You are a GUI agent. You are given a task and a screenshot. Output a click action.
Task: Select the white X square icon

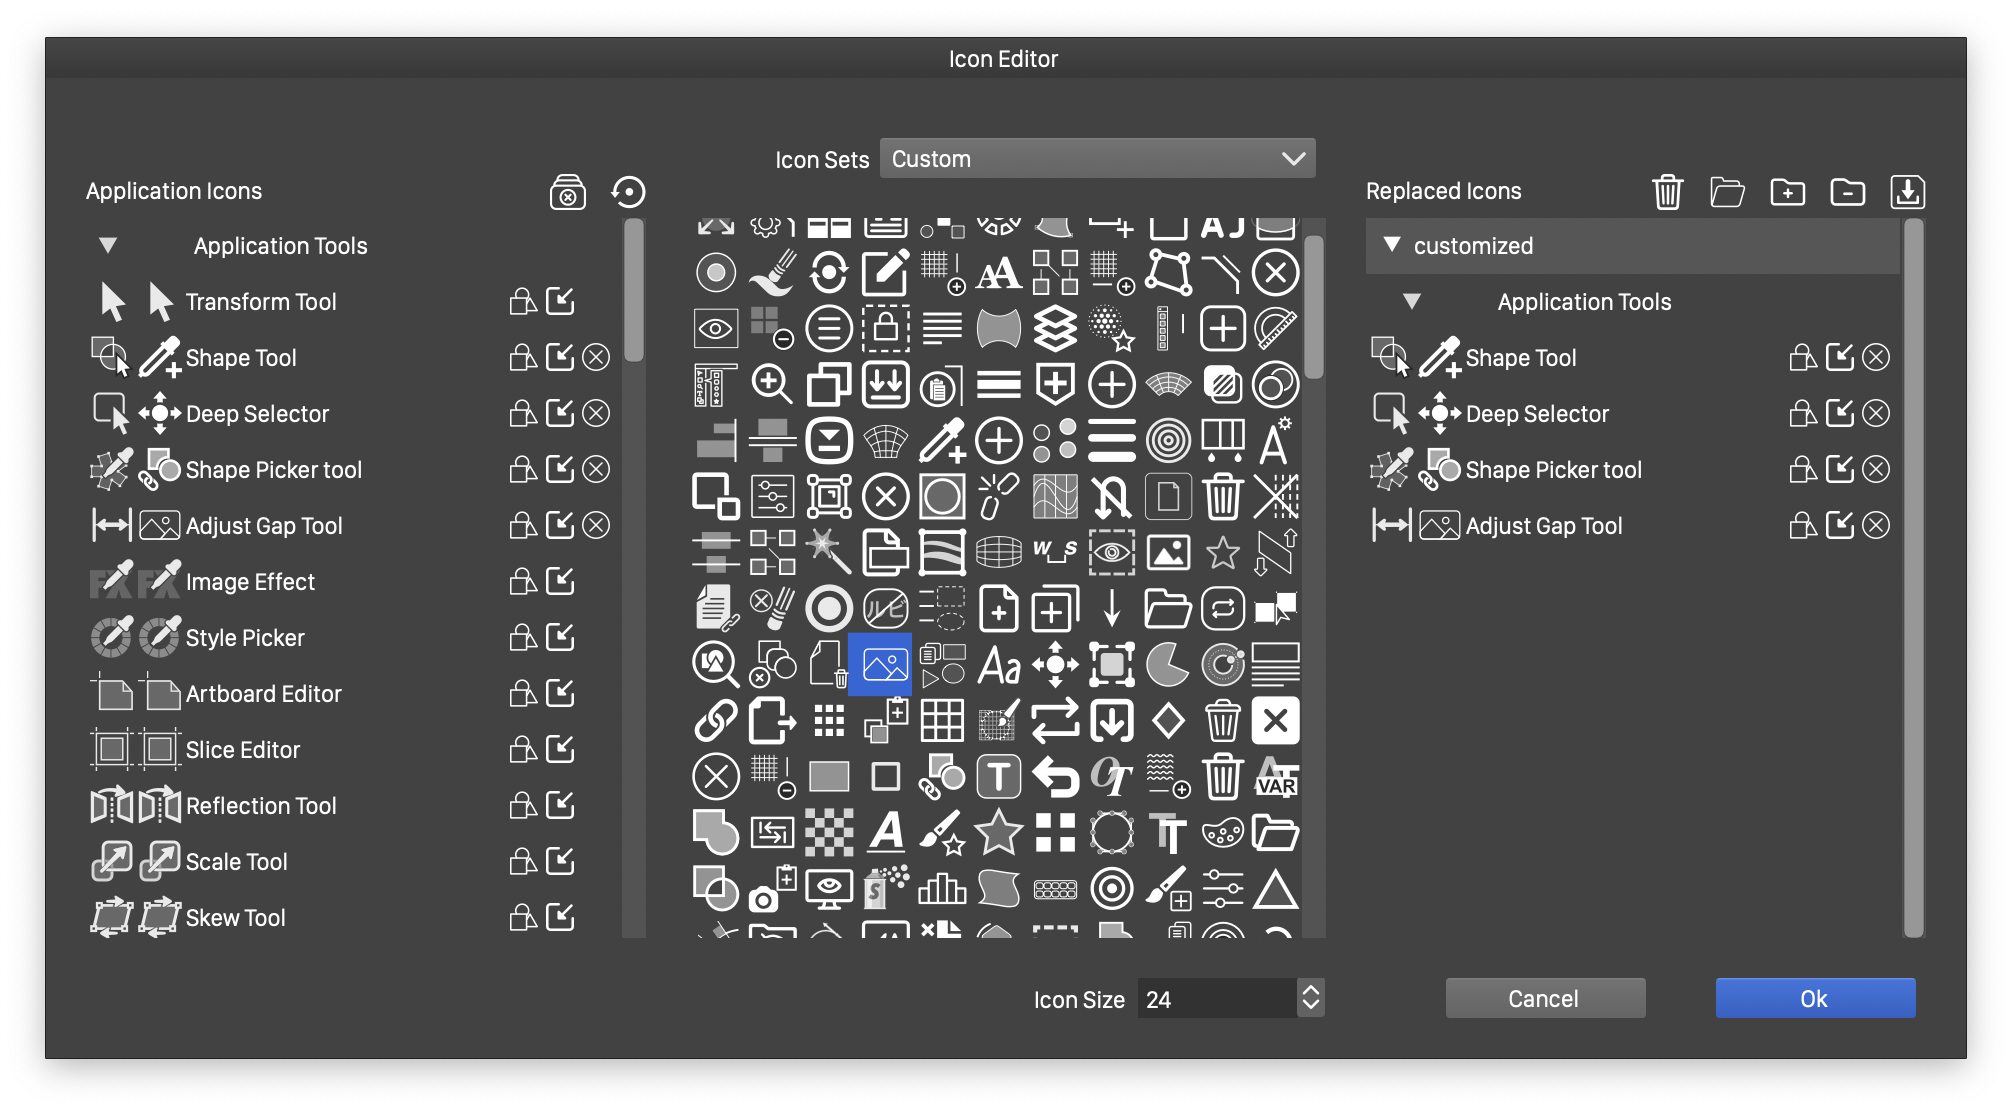point(1275,720)
